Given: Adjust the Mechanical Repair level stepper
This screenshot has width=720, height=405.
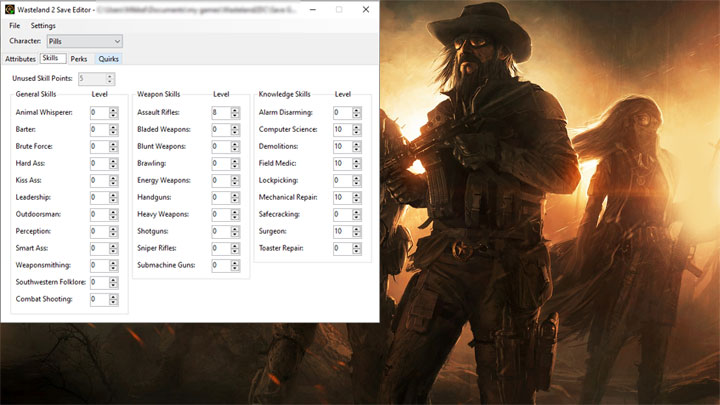Looking at the screenshot, I should pos(357,197).
